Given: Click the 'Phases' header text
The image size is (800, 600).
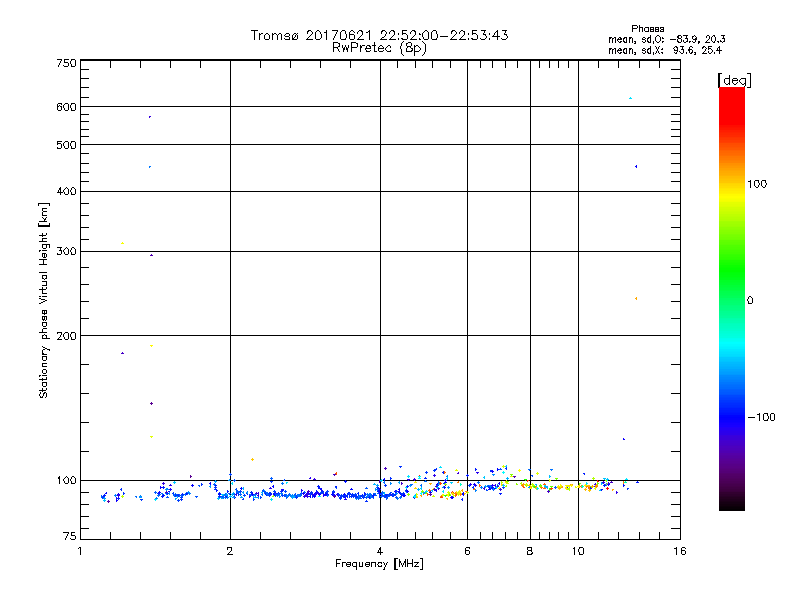Looking at the screenshot, I should (x=647, y=29).
